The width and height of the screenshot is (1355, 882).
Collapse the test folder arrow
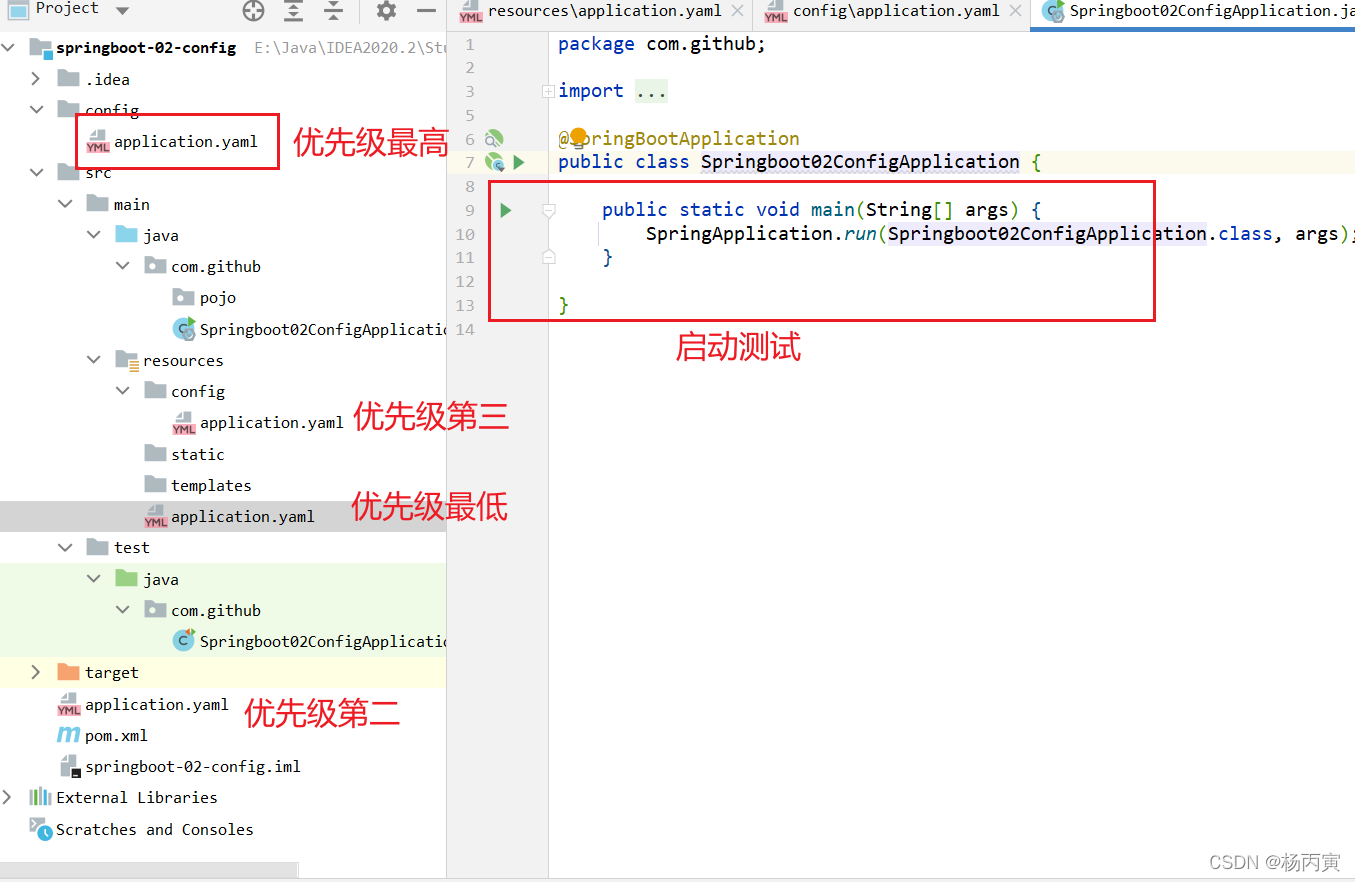pos(66,547)
